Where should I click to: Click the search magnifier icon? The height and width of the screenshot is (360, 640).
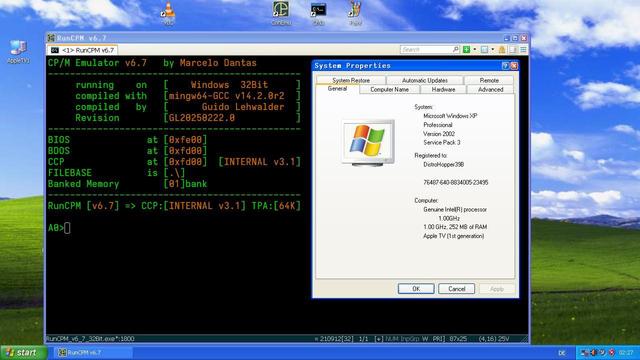point(456,49)
